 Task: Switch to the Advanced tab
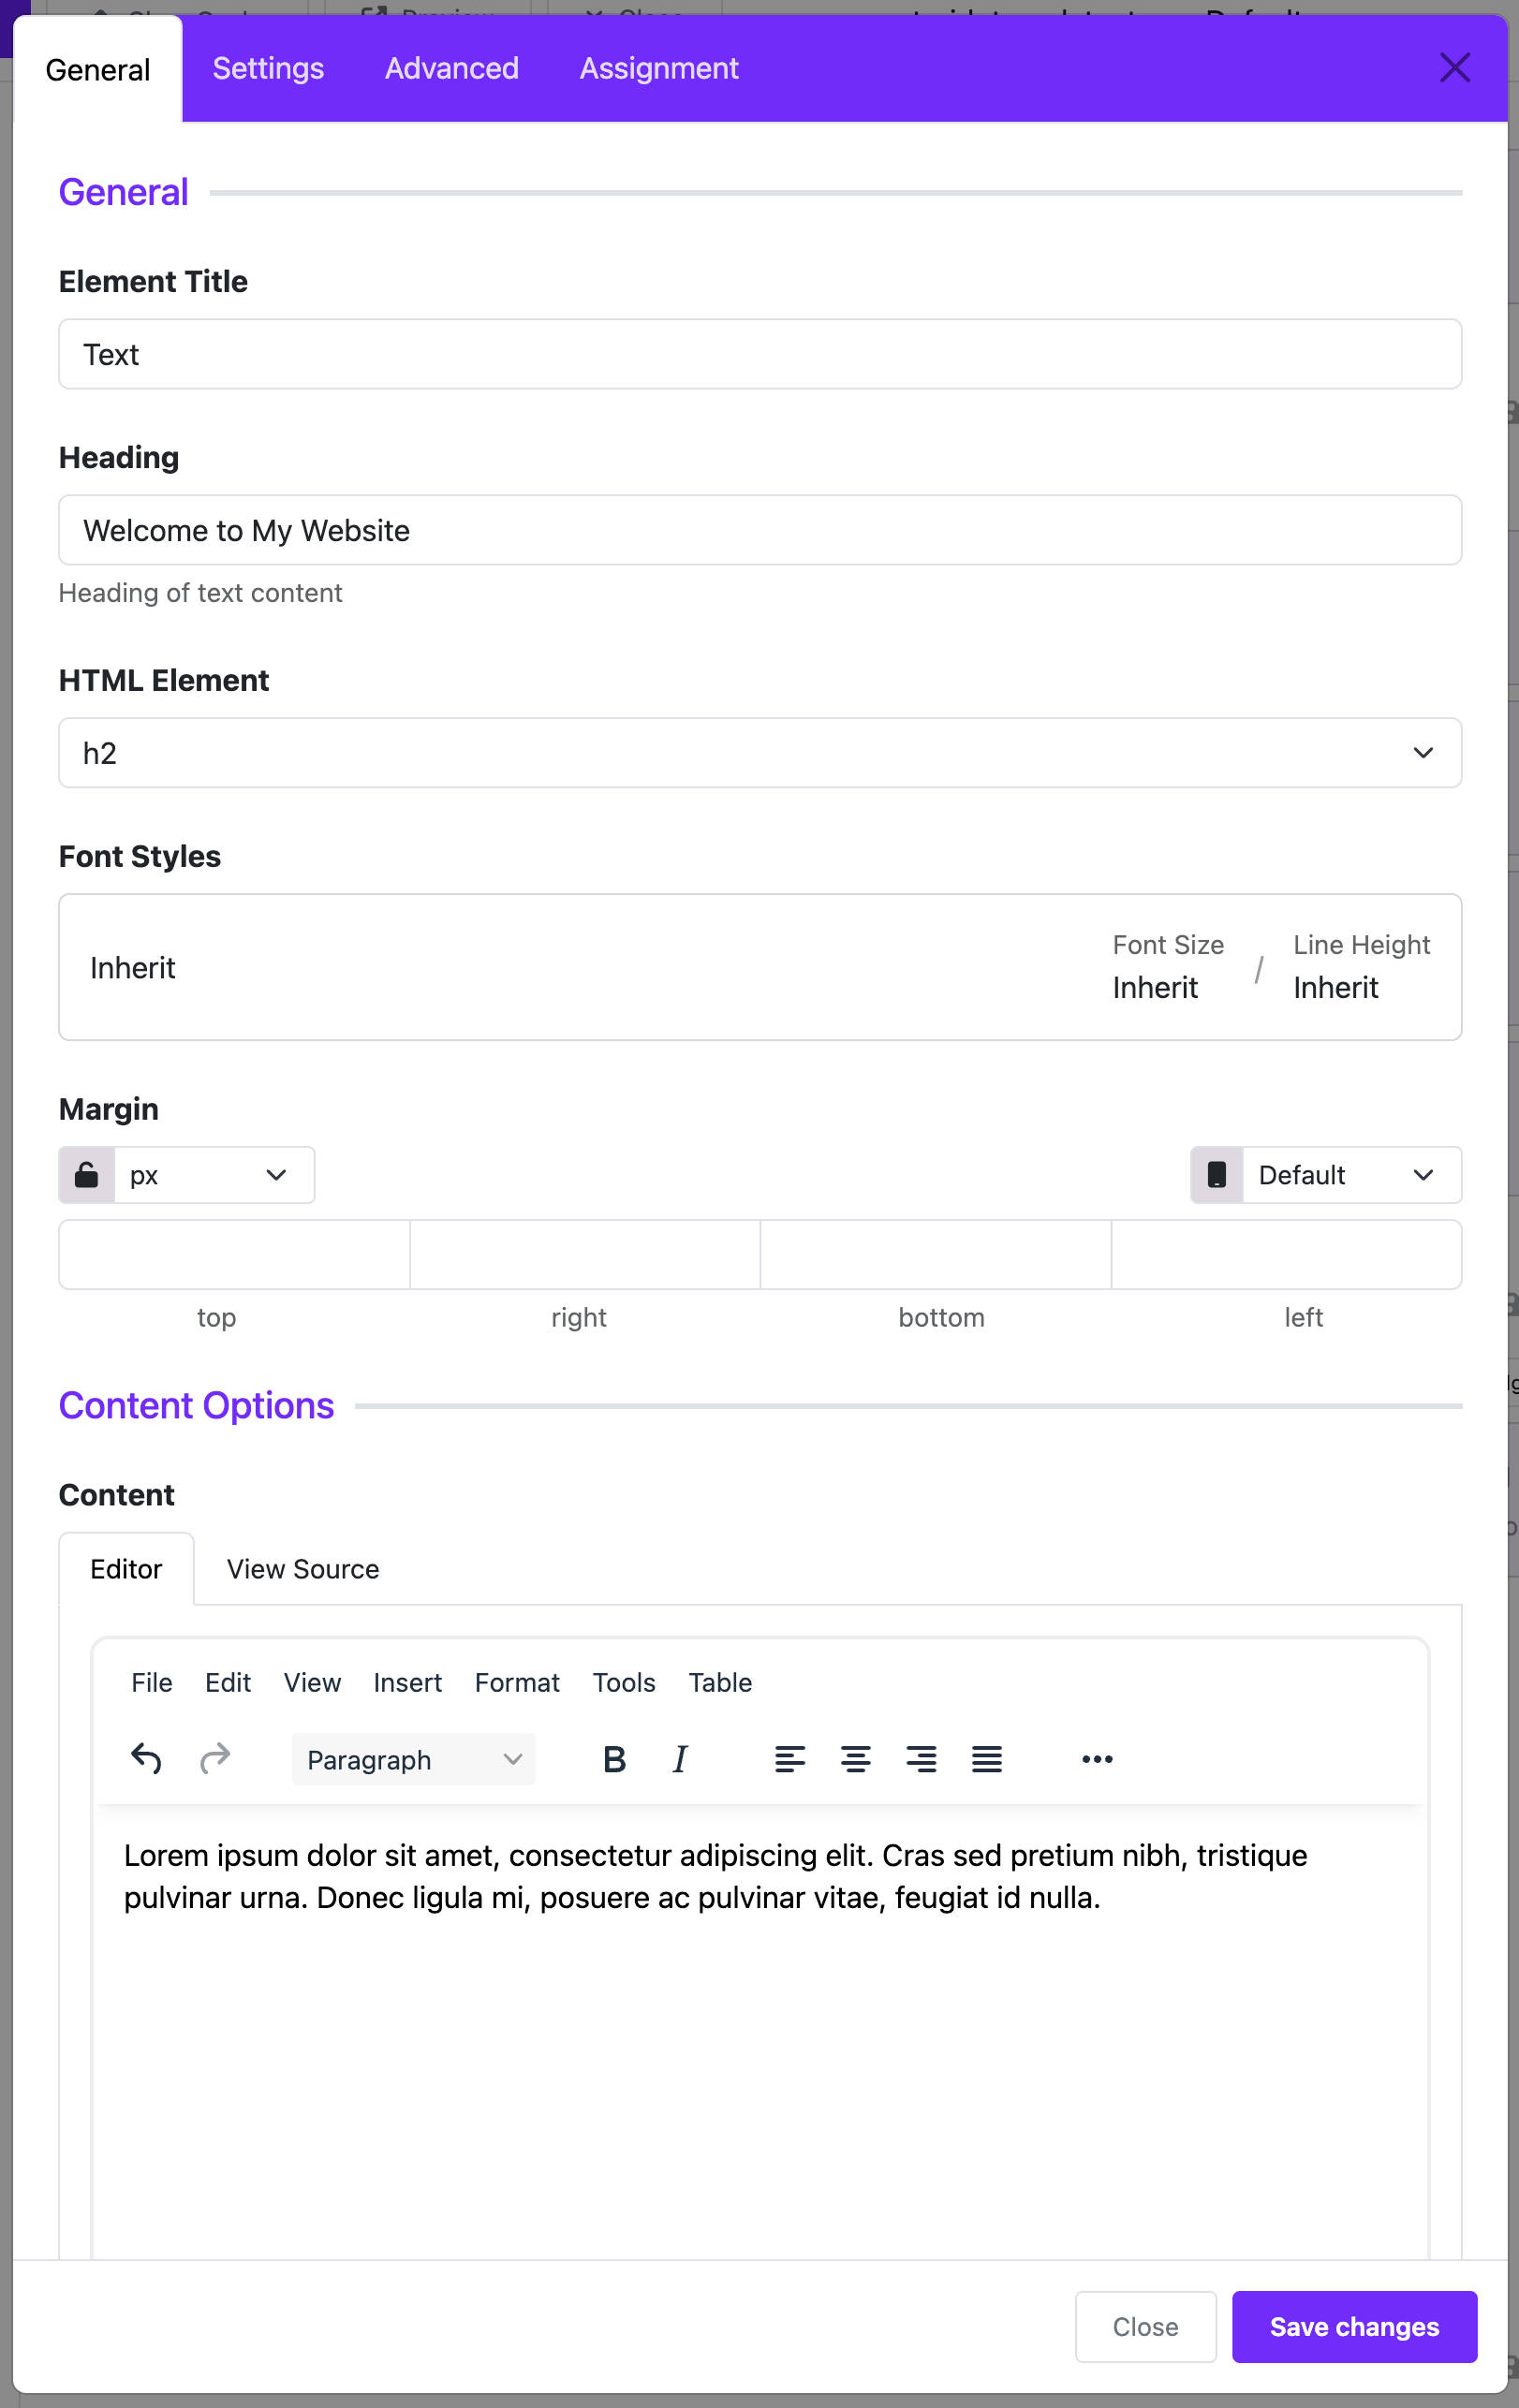452,68
